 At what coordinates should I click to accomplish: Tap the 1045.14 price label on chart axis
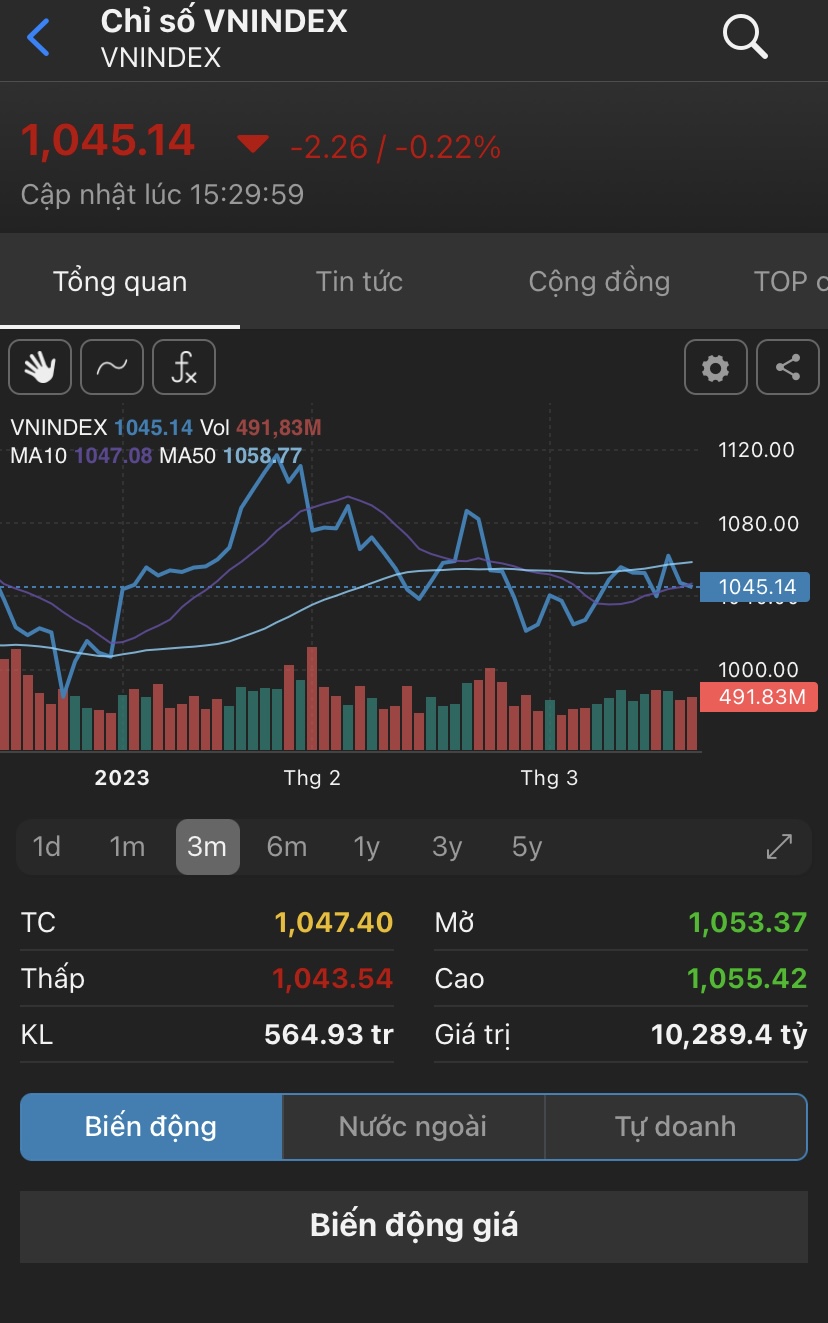(x=756, y=587)
